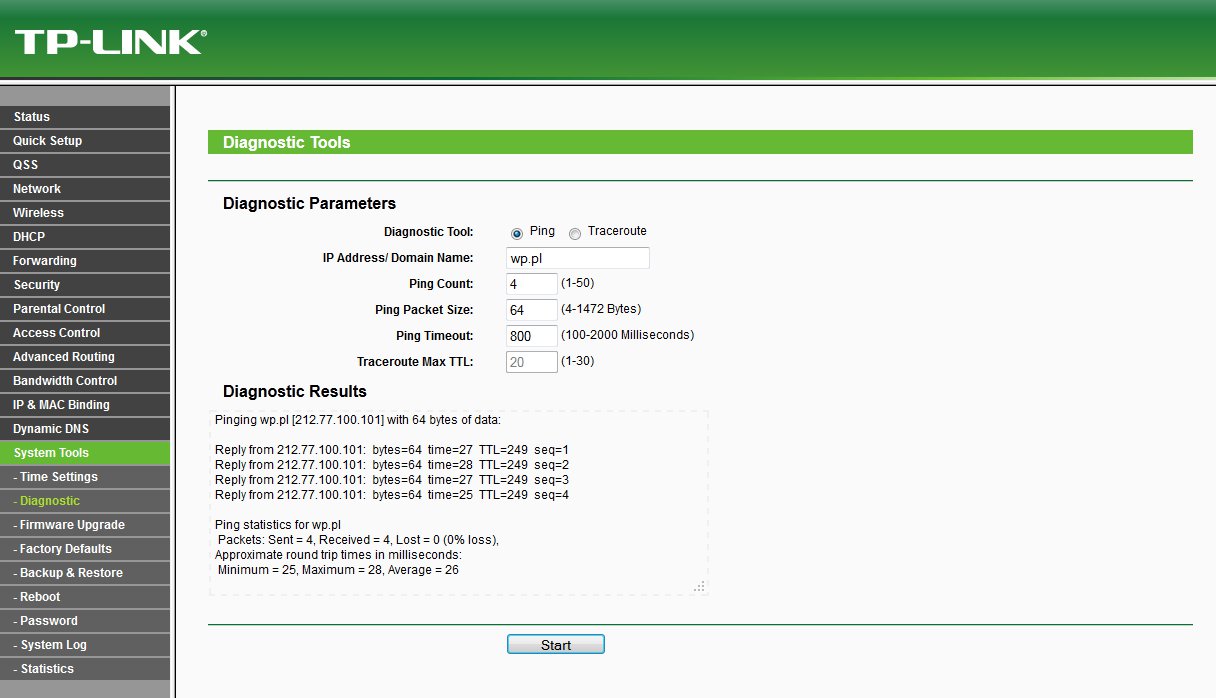Open the Advanced Routing menu
Image resolution: width=1216 pixels, height=698 pixels.
point(85,357)
